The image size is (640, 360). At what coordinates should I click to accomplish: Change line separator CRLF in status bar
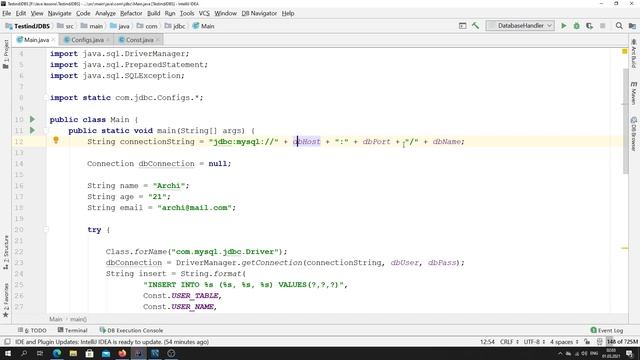tap(509, 342)
